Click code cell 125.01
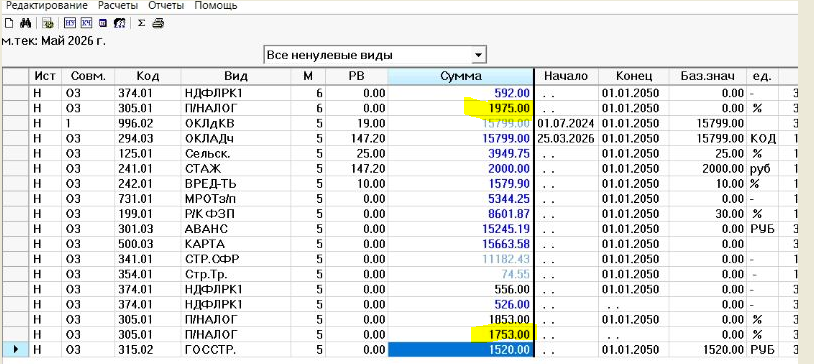 pos(147,154)
